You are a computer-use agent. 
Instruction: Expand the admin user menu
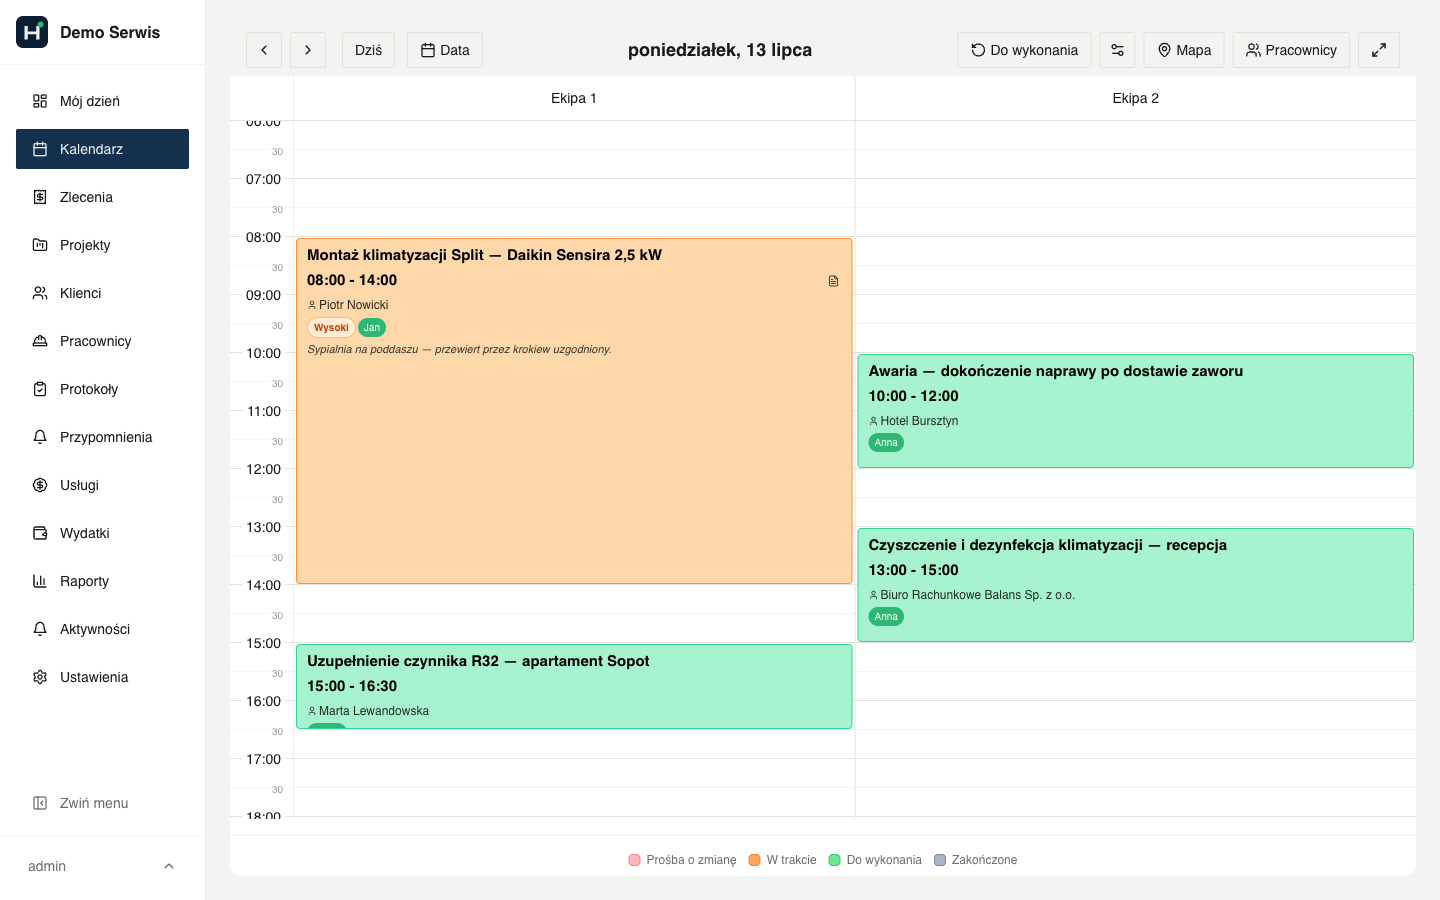(x=102, y=866)
